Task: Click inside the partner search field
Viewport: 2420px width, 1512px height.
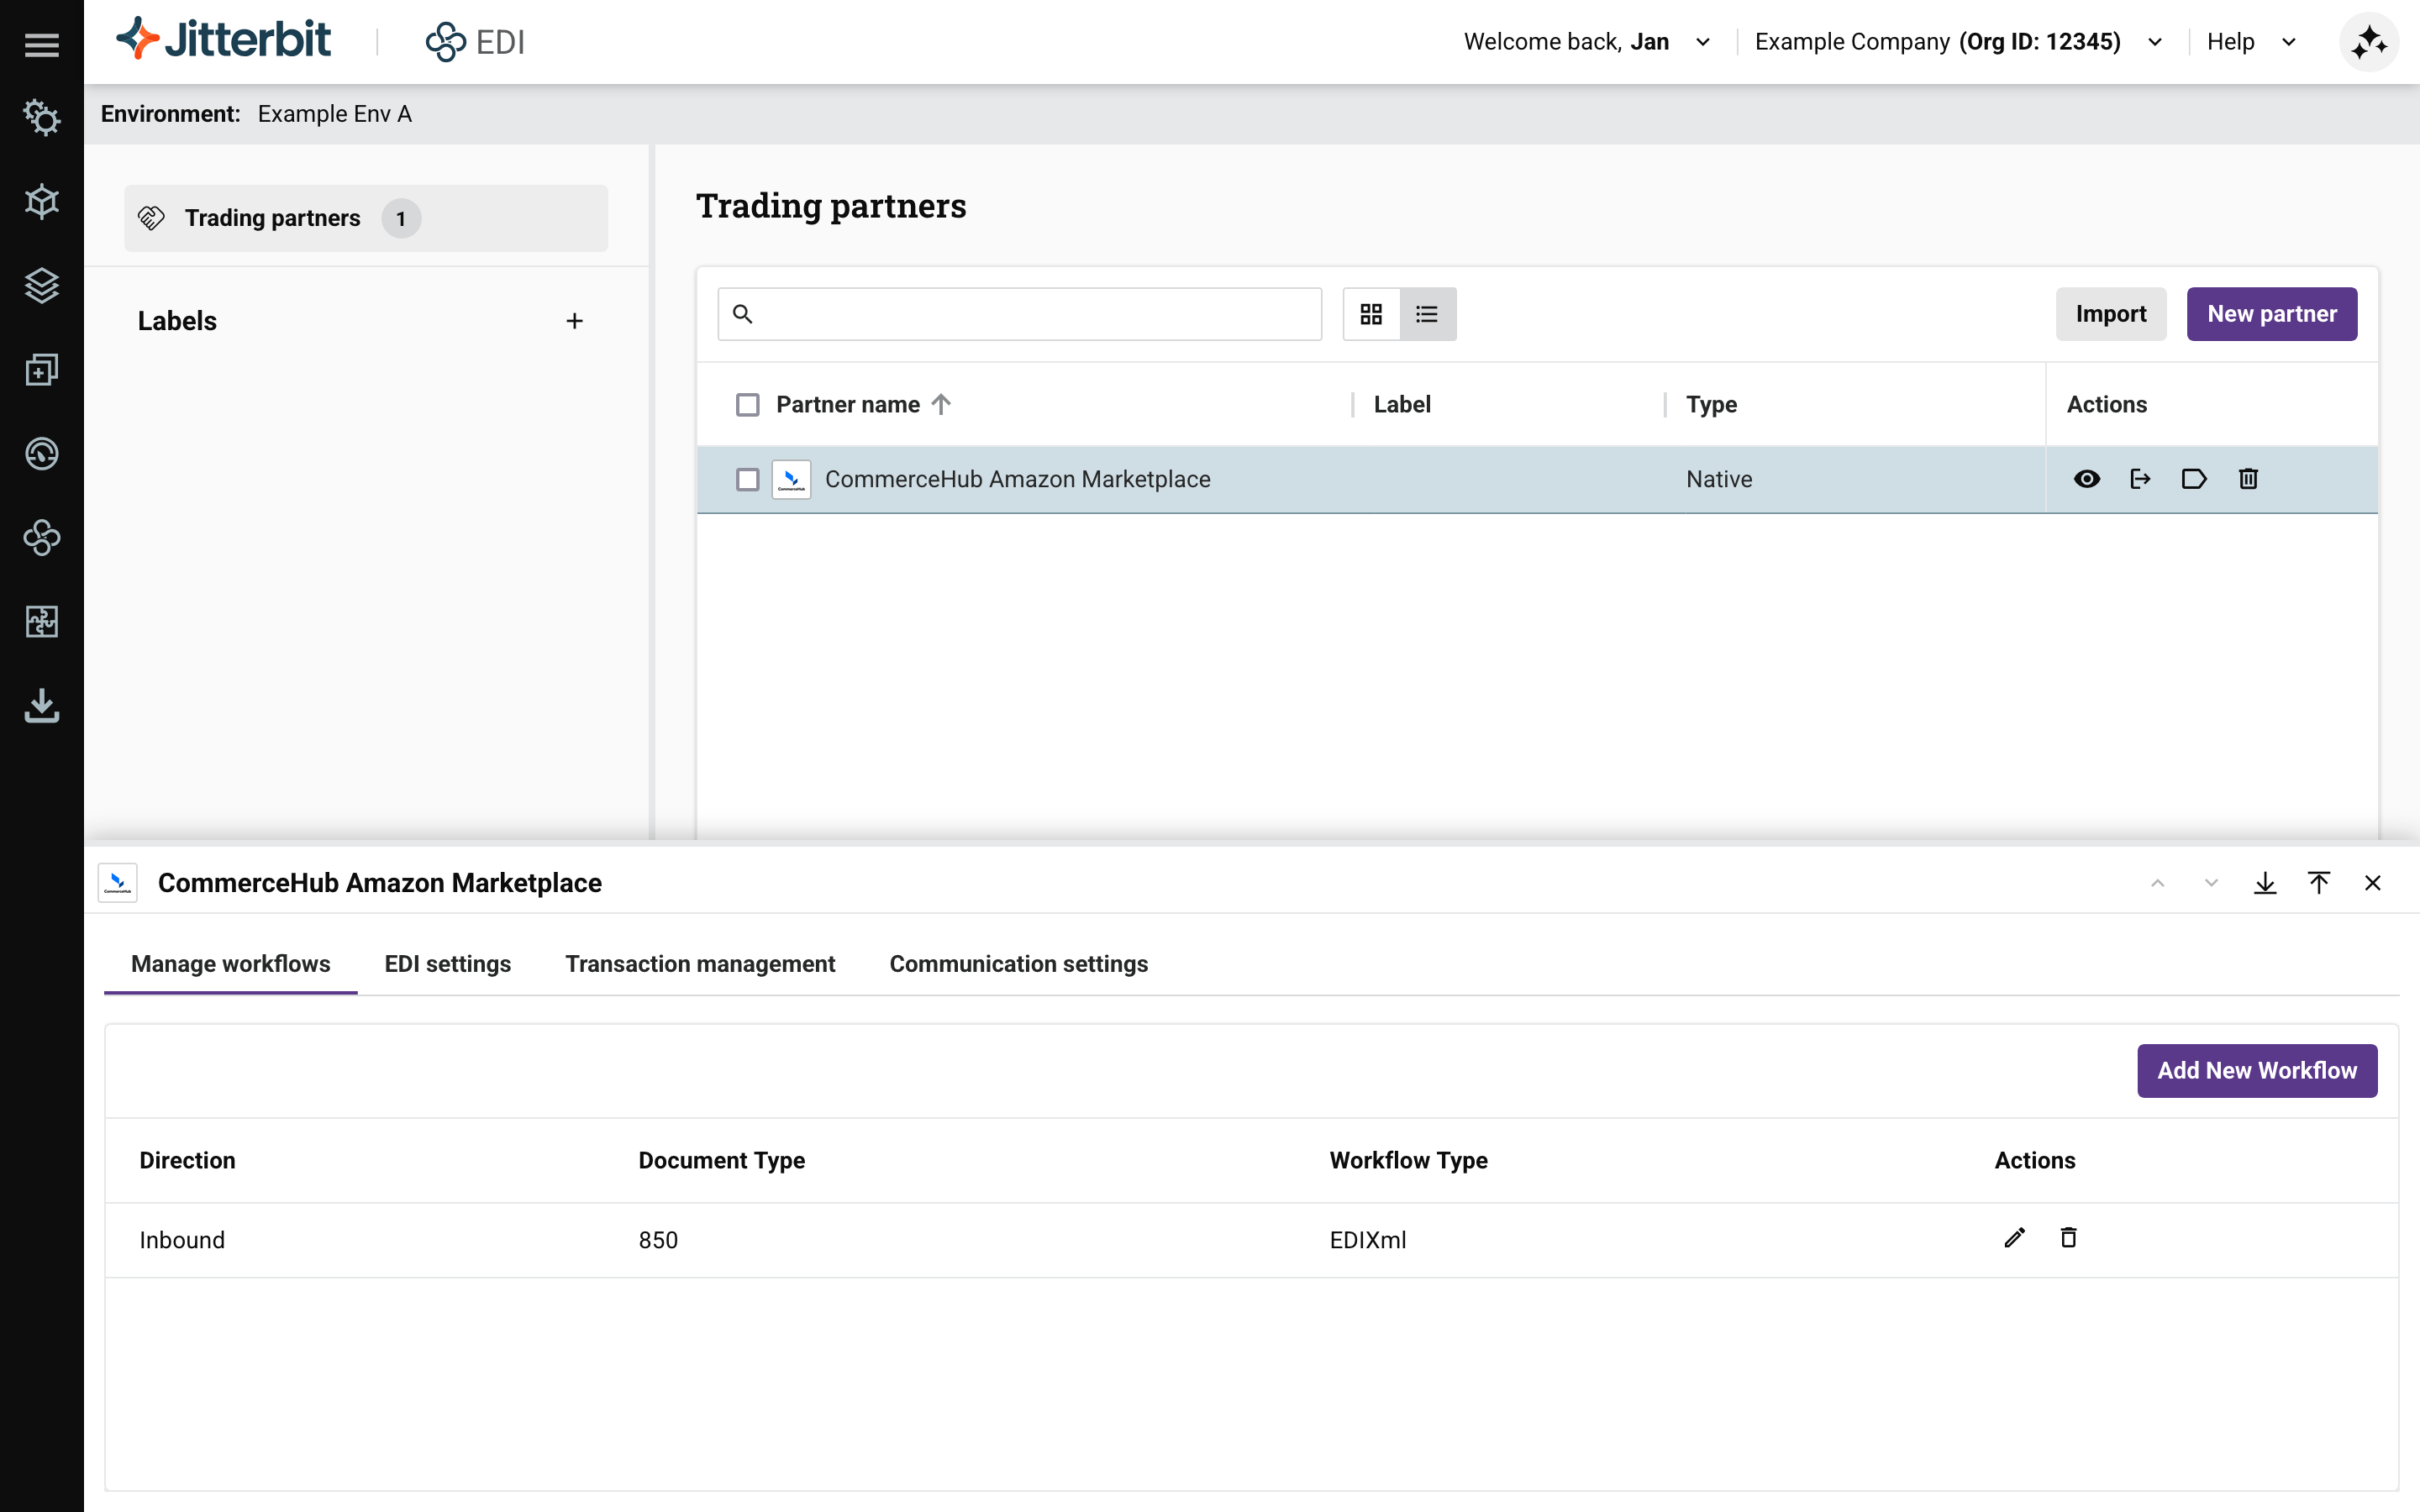Action: tap(1018, 313)
